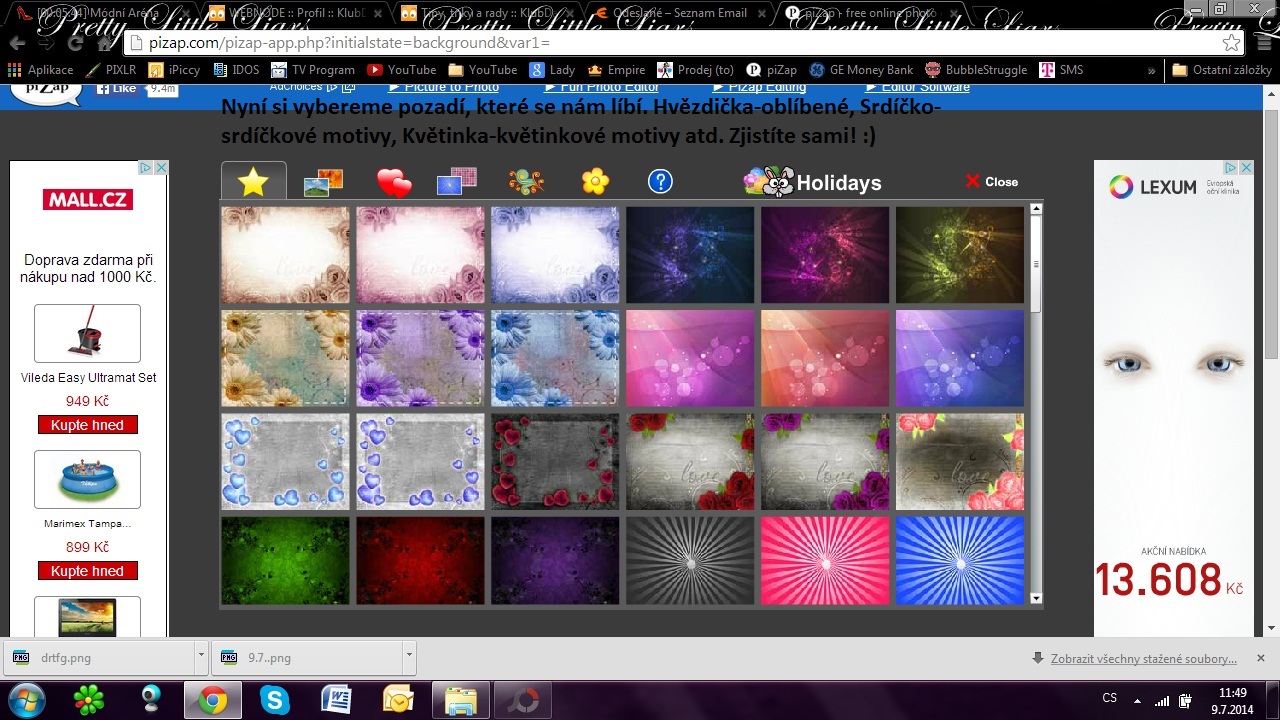Click the down arrow of background list scrollbar
This screenshot has height=720, width=1280.
tap(1036, 598)
